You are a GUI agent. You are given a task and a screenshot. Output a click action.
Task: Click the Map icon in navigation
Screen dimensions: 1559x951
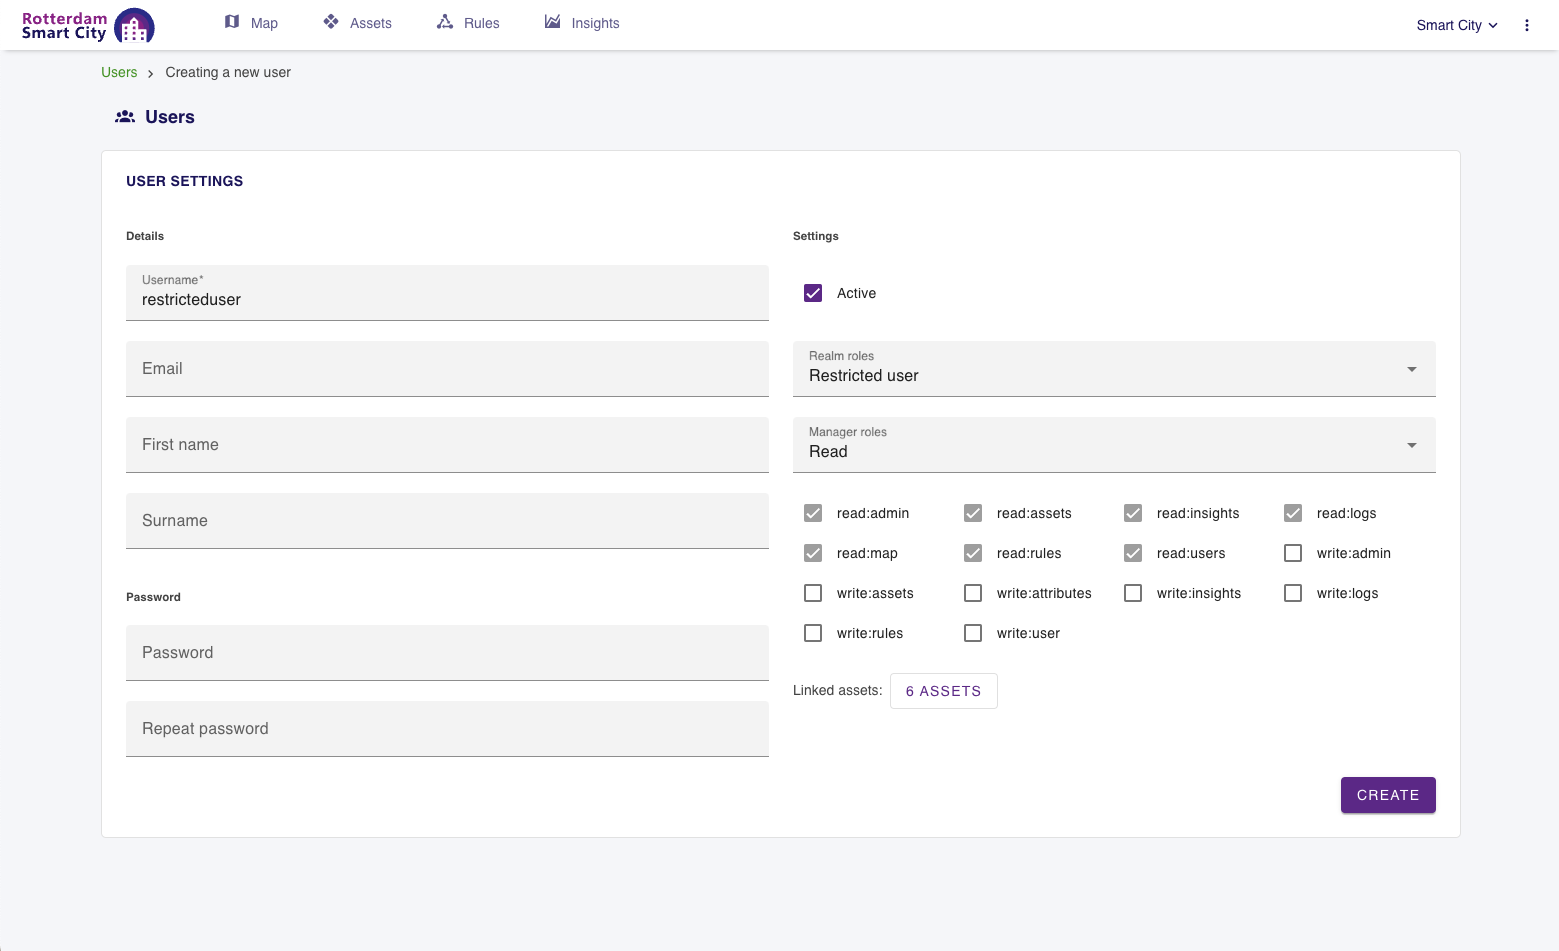[x=232, y=22]
